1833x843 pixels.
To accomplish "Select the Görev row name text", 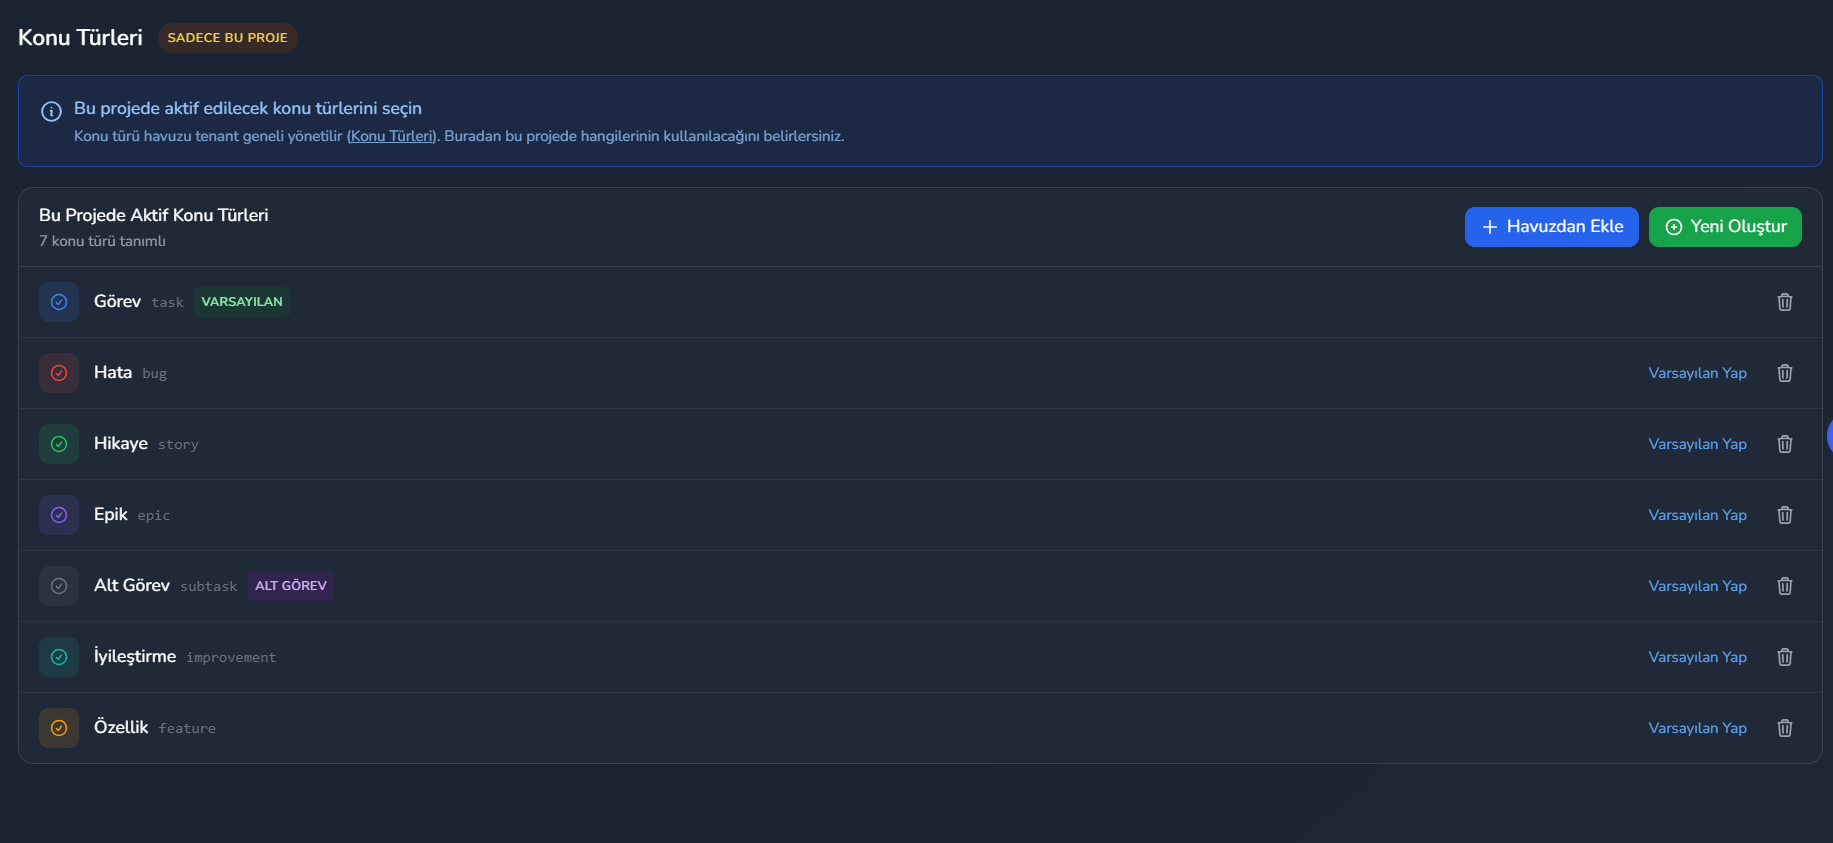I will coord(117,302).
